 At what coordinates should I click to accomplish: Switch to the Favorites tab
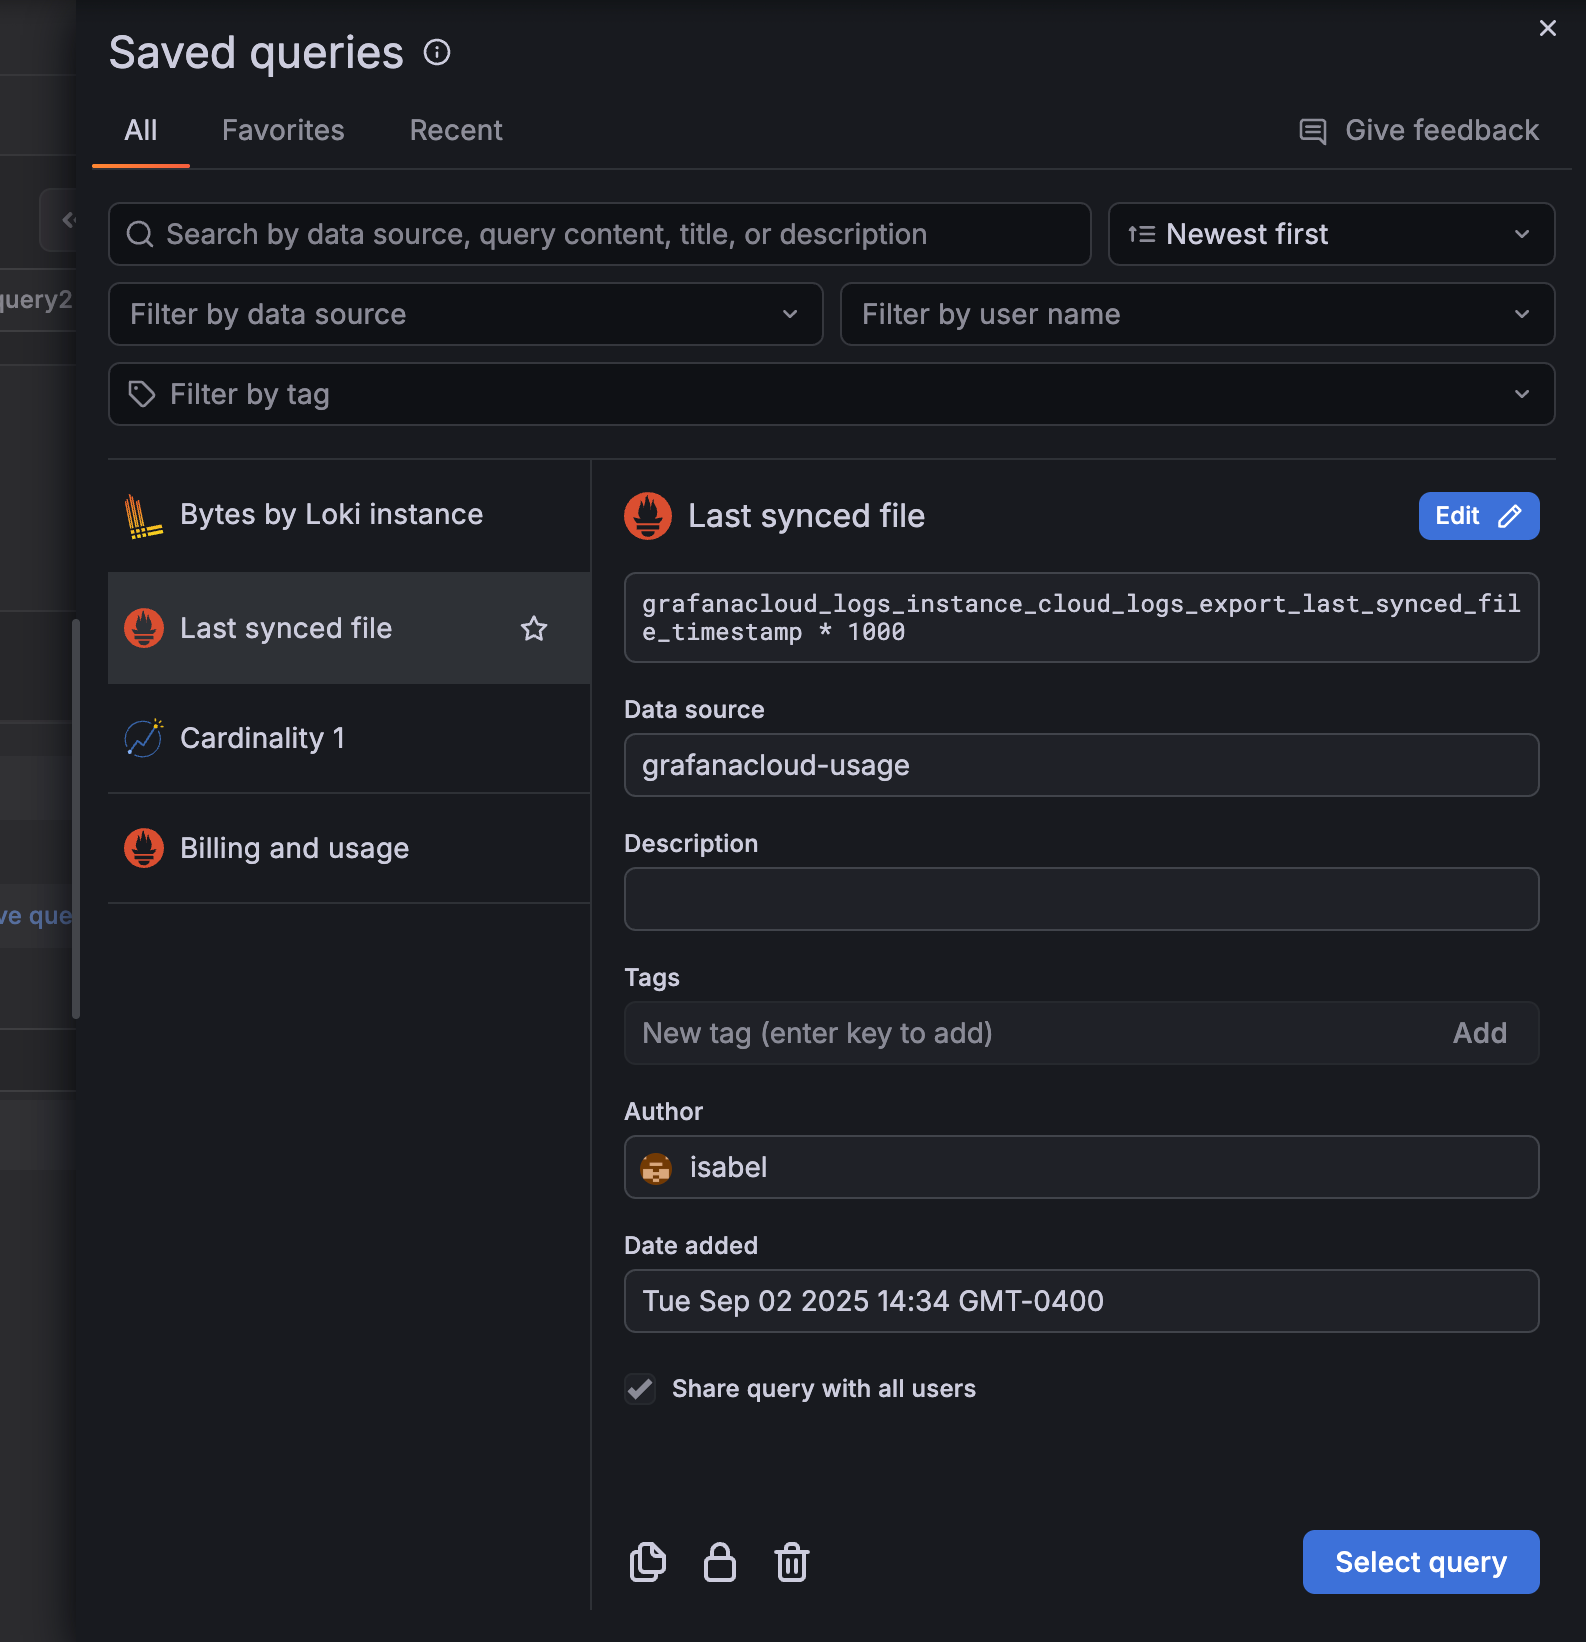[283, 130]
